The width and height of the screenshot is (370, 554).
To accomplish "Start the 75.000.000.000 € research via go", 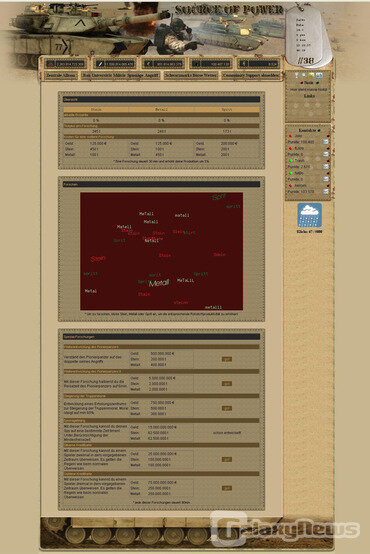I will pyautogui.click(x=227, y=488).
